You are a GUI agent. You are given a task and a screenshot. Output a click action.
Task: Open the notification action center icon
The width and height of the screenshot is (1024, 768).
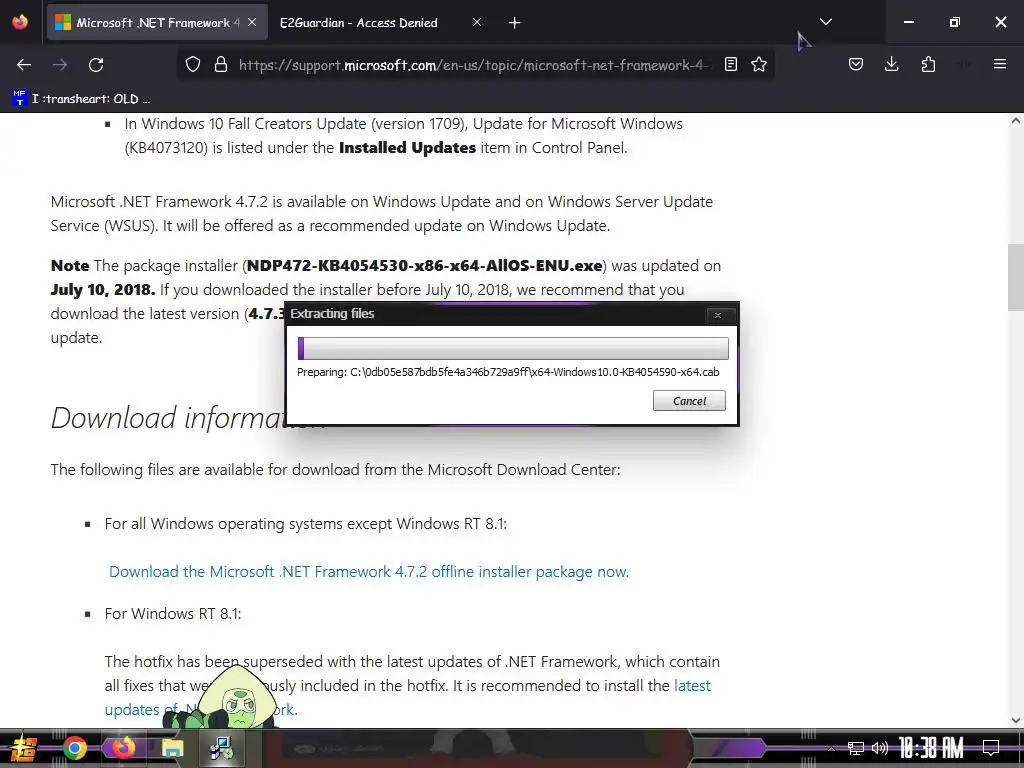pyautogui.click(x=991, y=748)
